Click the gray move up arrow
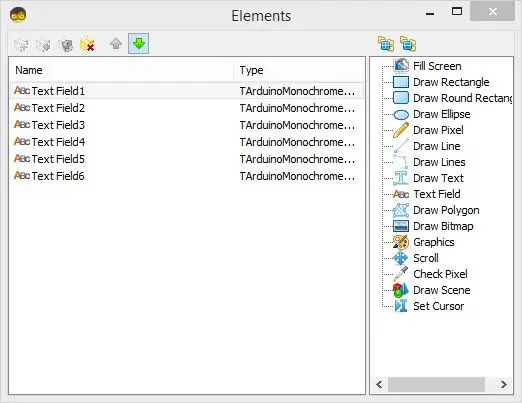This screenshot has height=403, width=522. 116,44
